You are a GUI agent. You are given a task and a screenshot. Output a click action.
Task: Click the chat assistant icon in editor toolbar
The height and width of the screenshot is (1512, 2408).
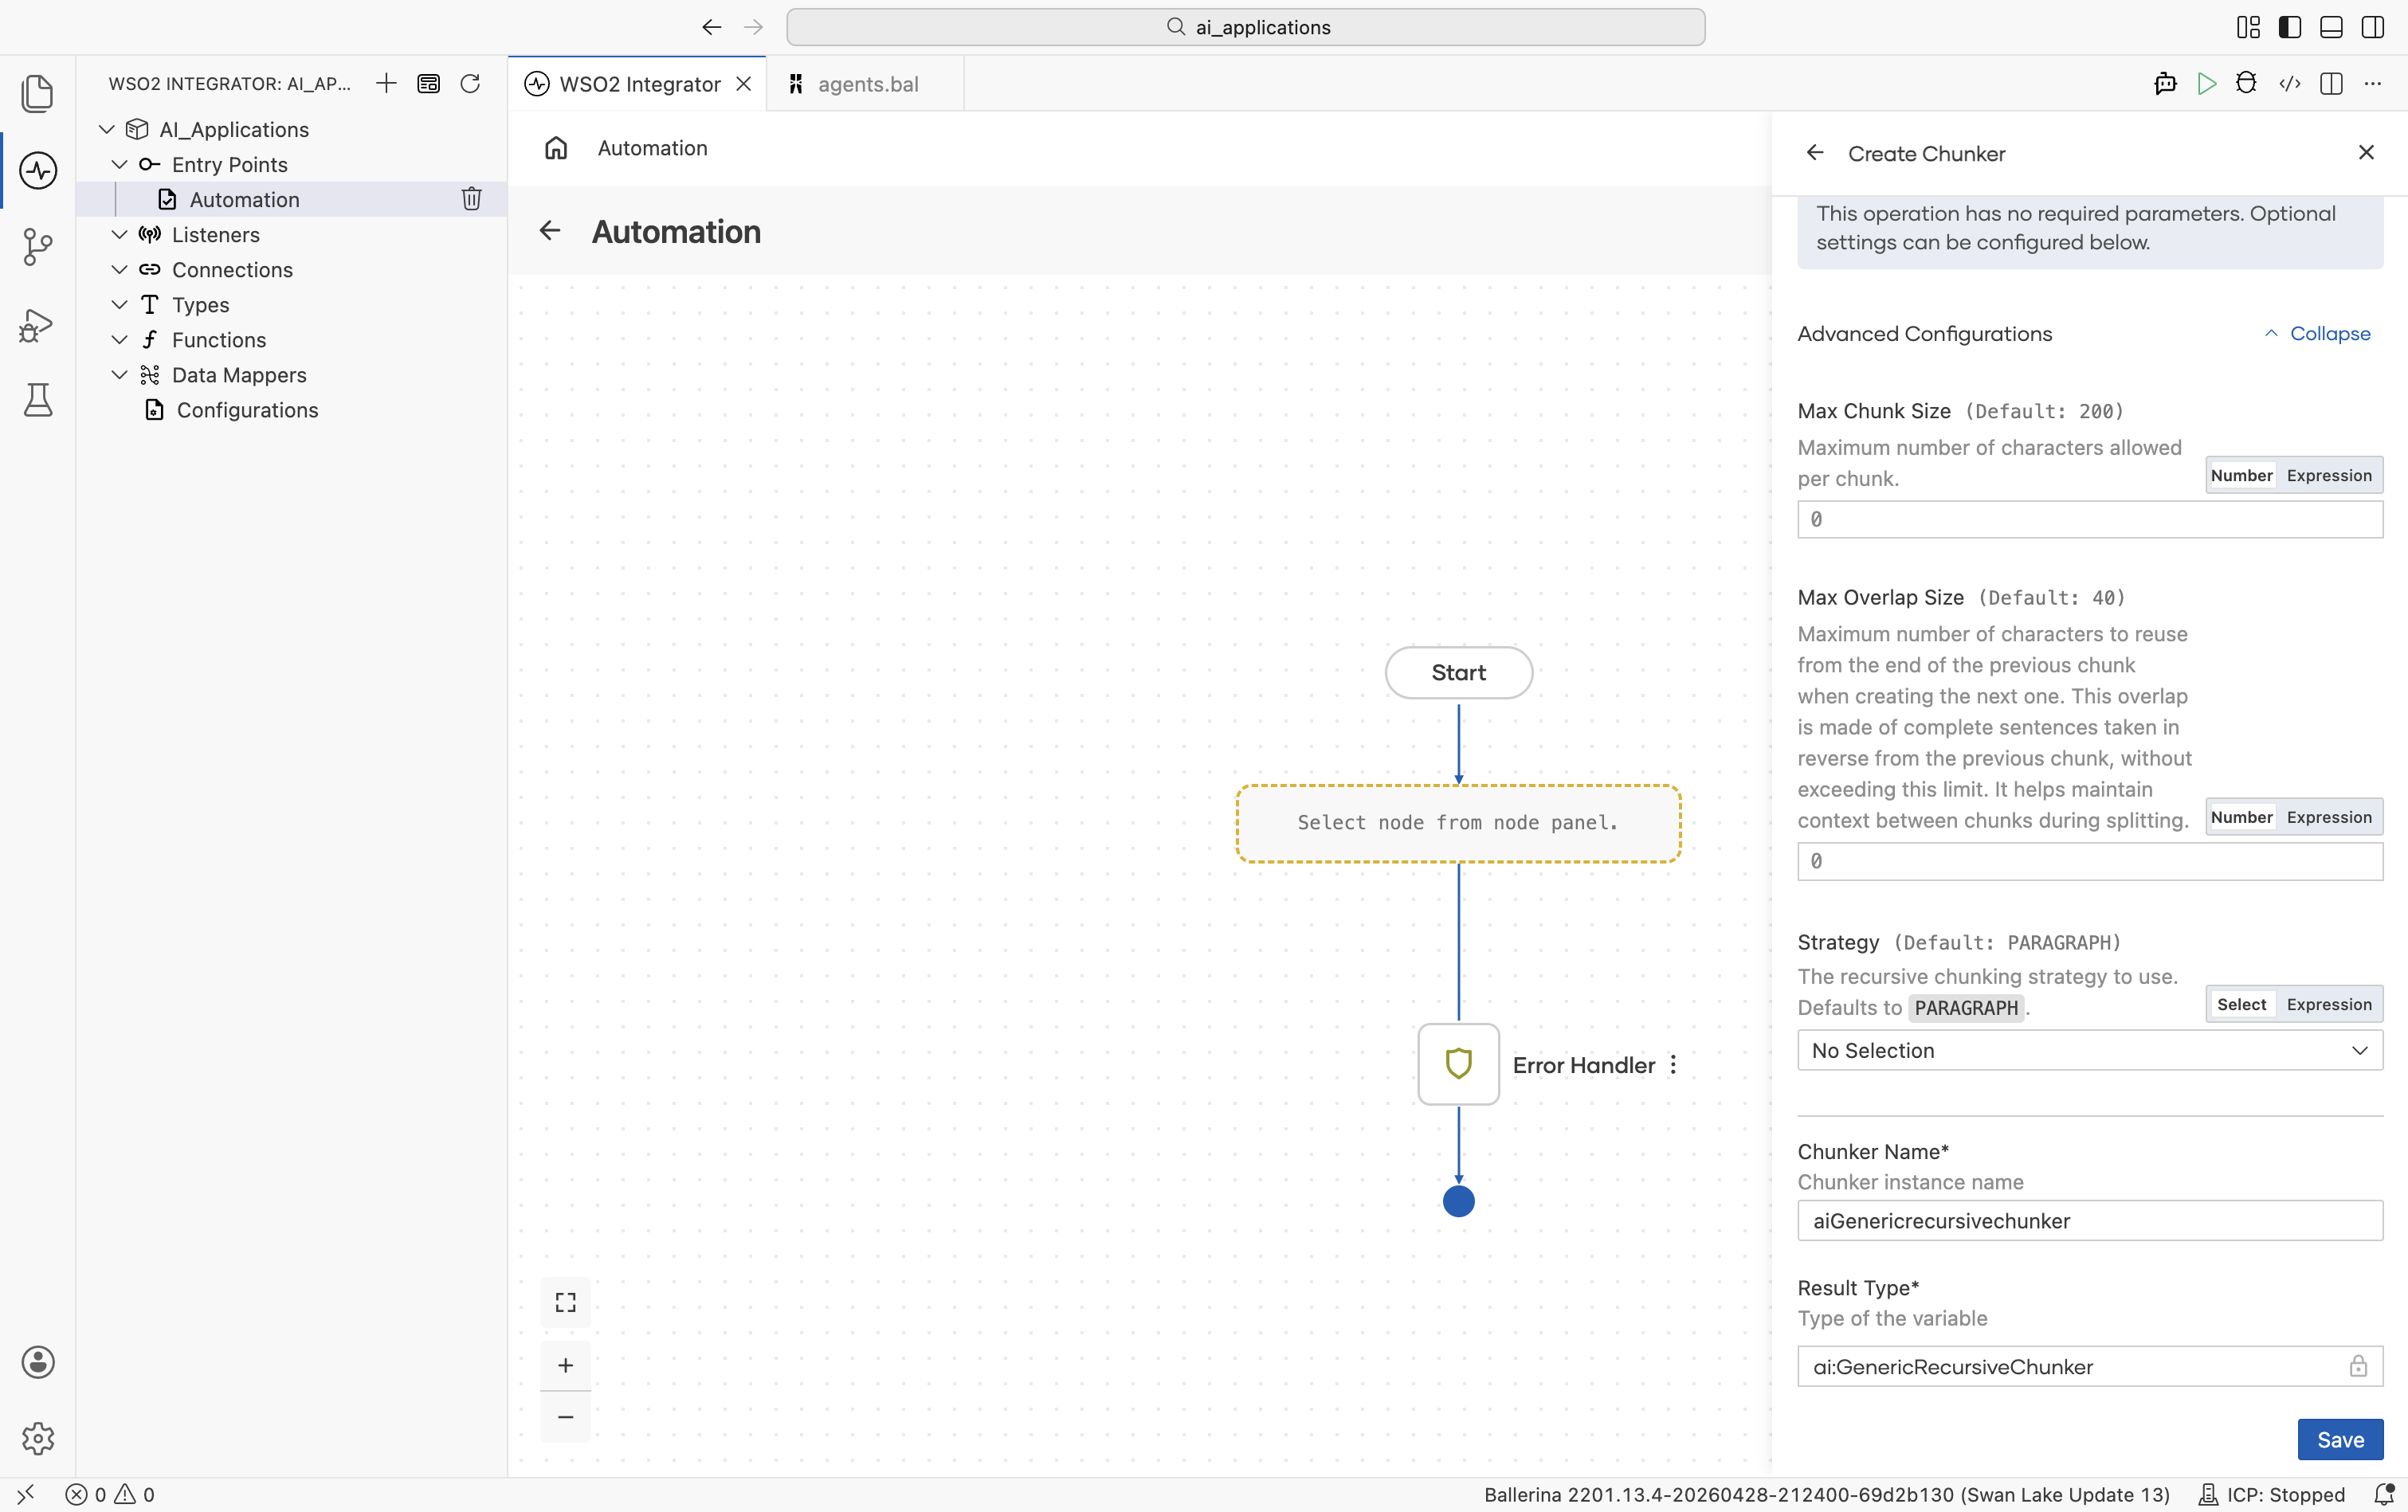(x=2165, y=83)
